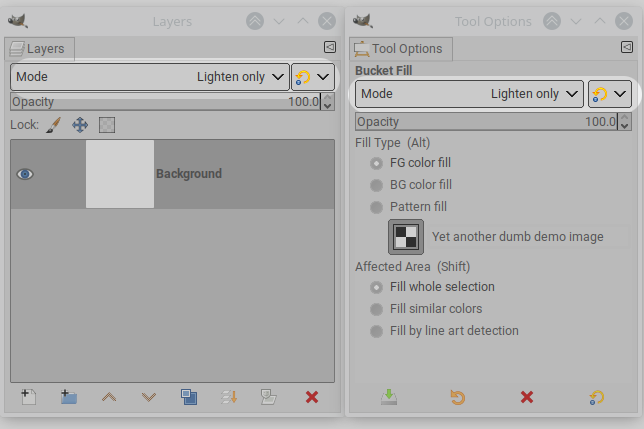The width and height of the screenshot is (644, 429).
Task: Delete the layer with red X
Action: 312,397
